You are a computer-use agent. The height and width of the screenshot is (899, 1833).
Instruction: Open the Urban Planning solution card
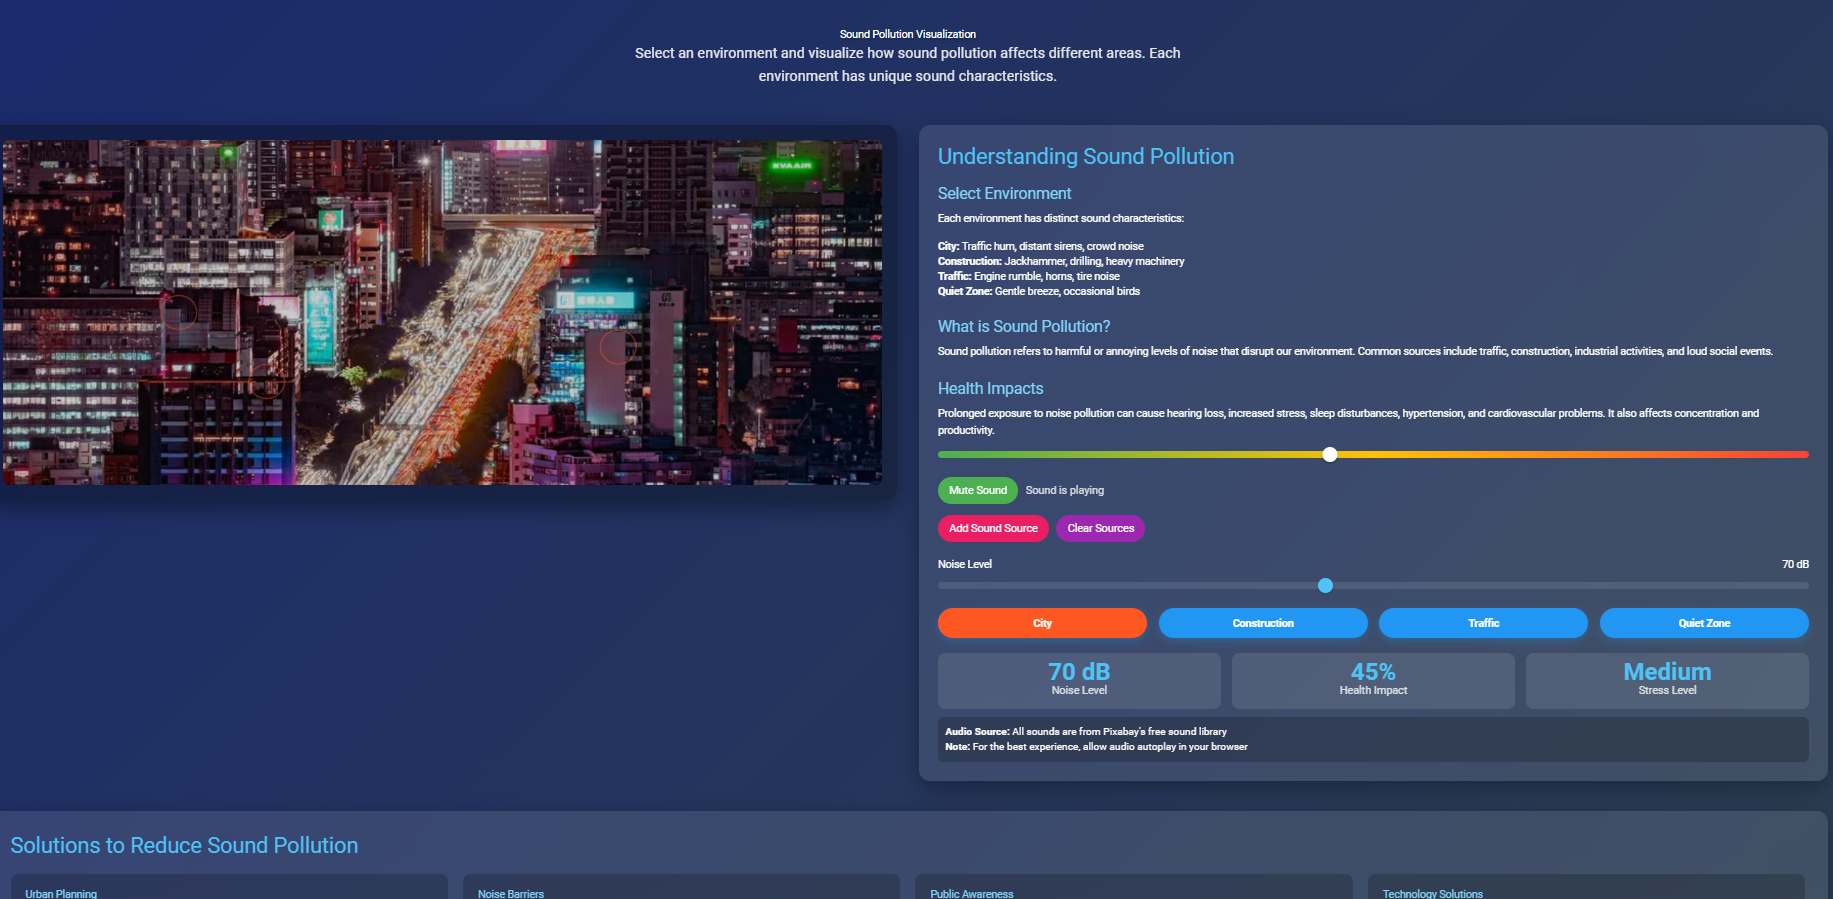pyautogui.click(x=229, y=888)
